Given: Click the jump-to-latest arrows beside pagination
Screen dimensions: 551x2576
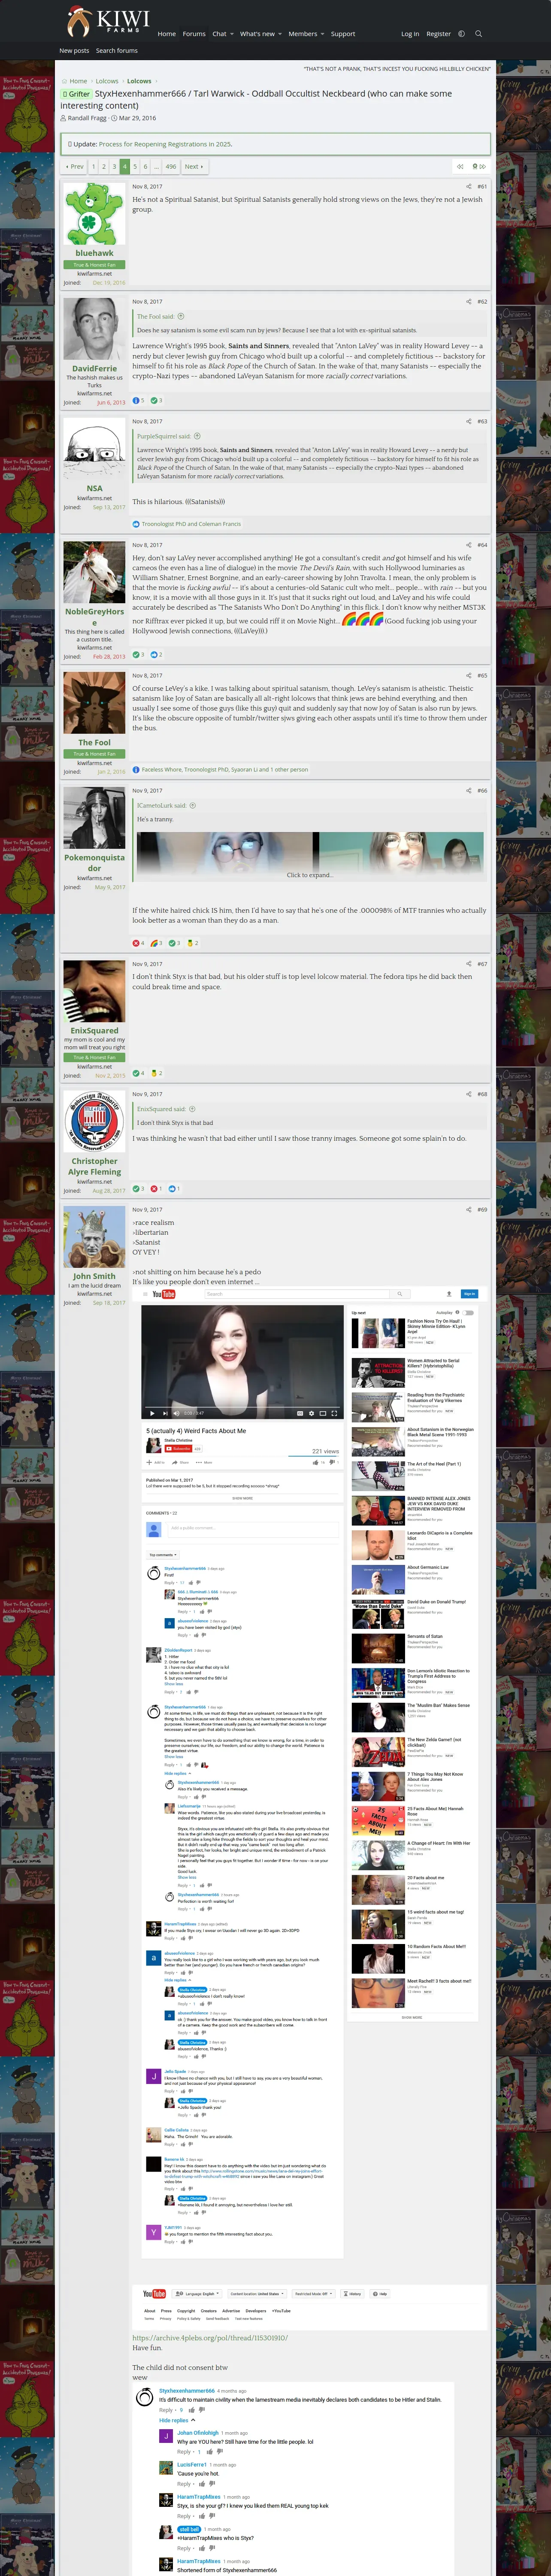Looking at the screenshot, I should coord(482,167).
